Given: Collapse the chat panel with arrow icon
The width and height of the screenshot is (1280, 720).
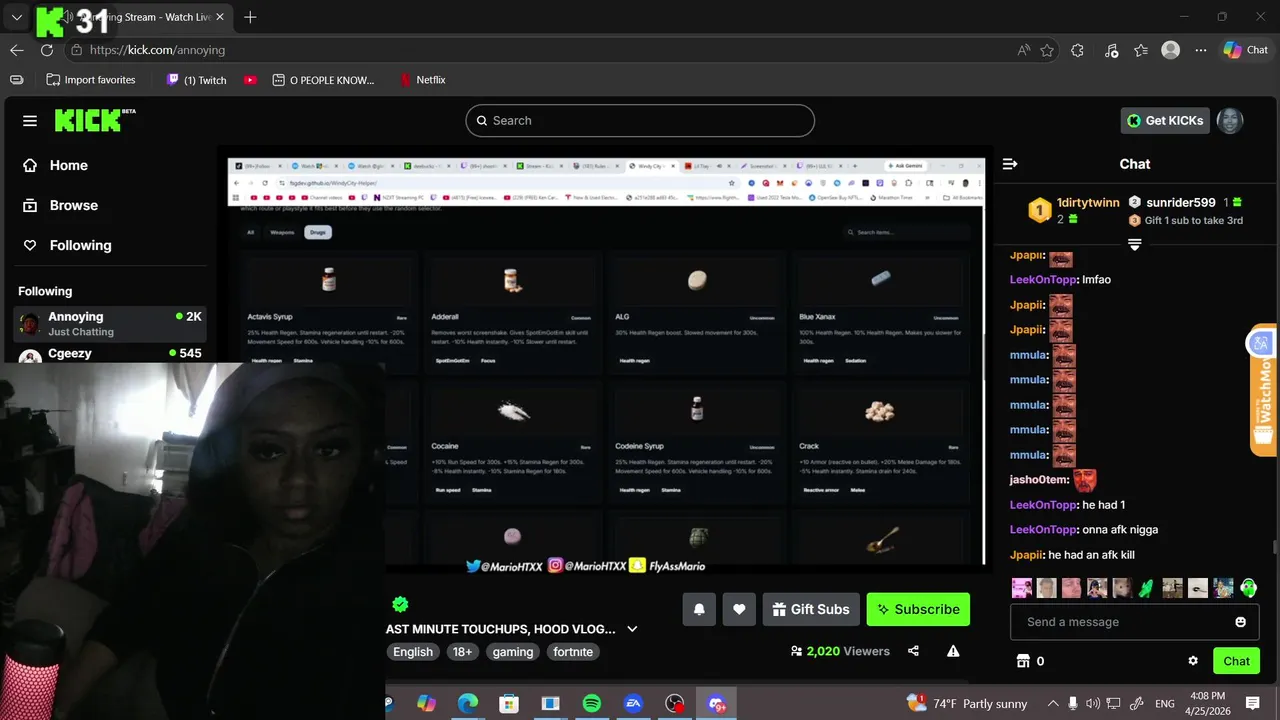Looking at the screenshot, I should pos(1010,164).
